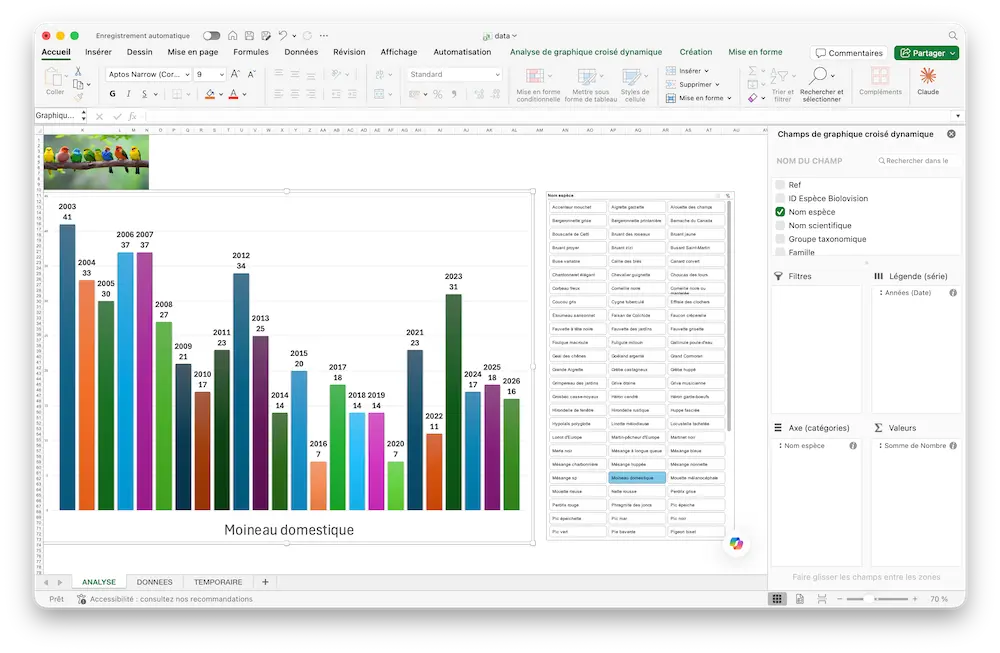Open the Commentaires pane
Screen dimensions: 1000x653
[849, 53]
